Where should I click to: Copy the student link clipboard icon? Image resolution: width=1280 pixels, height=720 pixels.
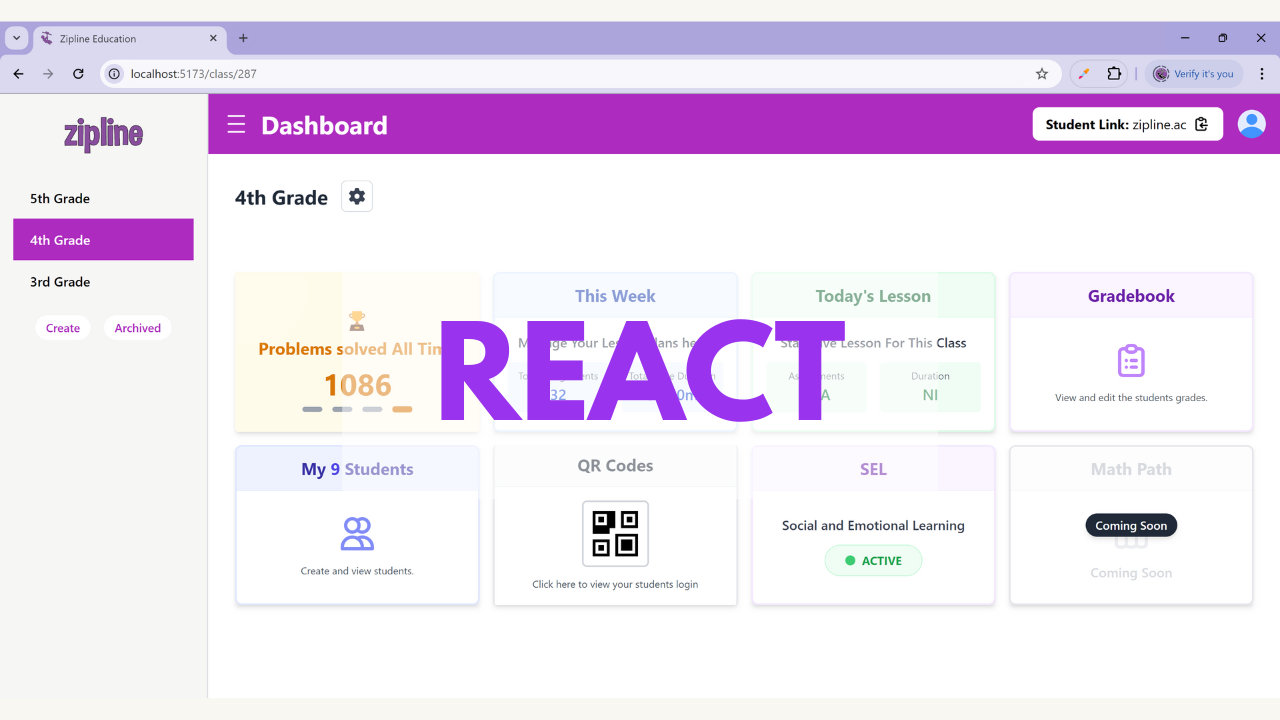[1202, 124]
